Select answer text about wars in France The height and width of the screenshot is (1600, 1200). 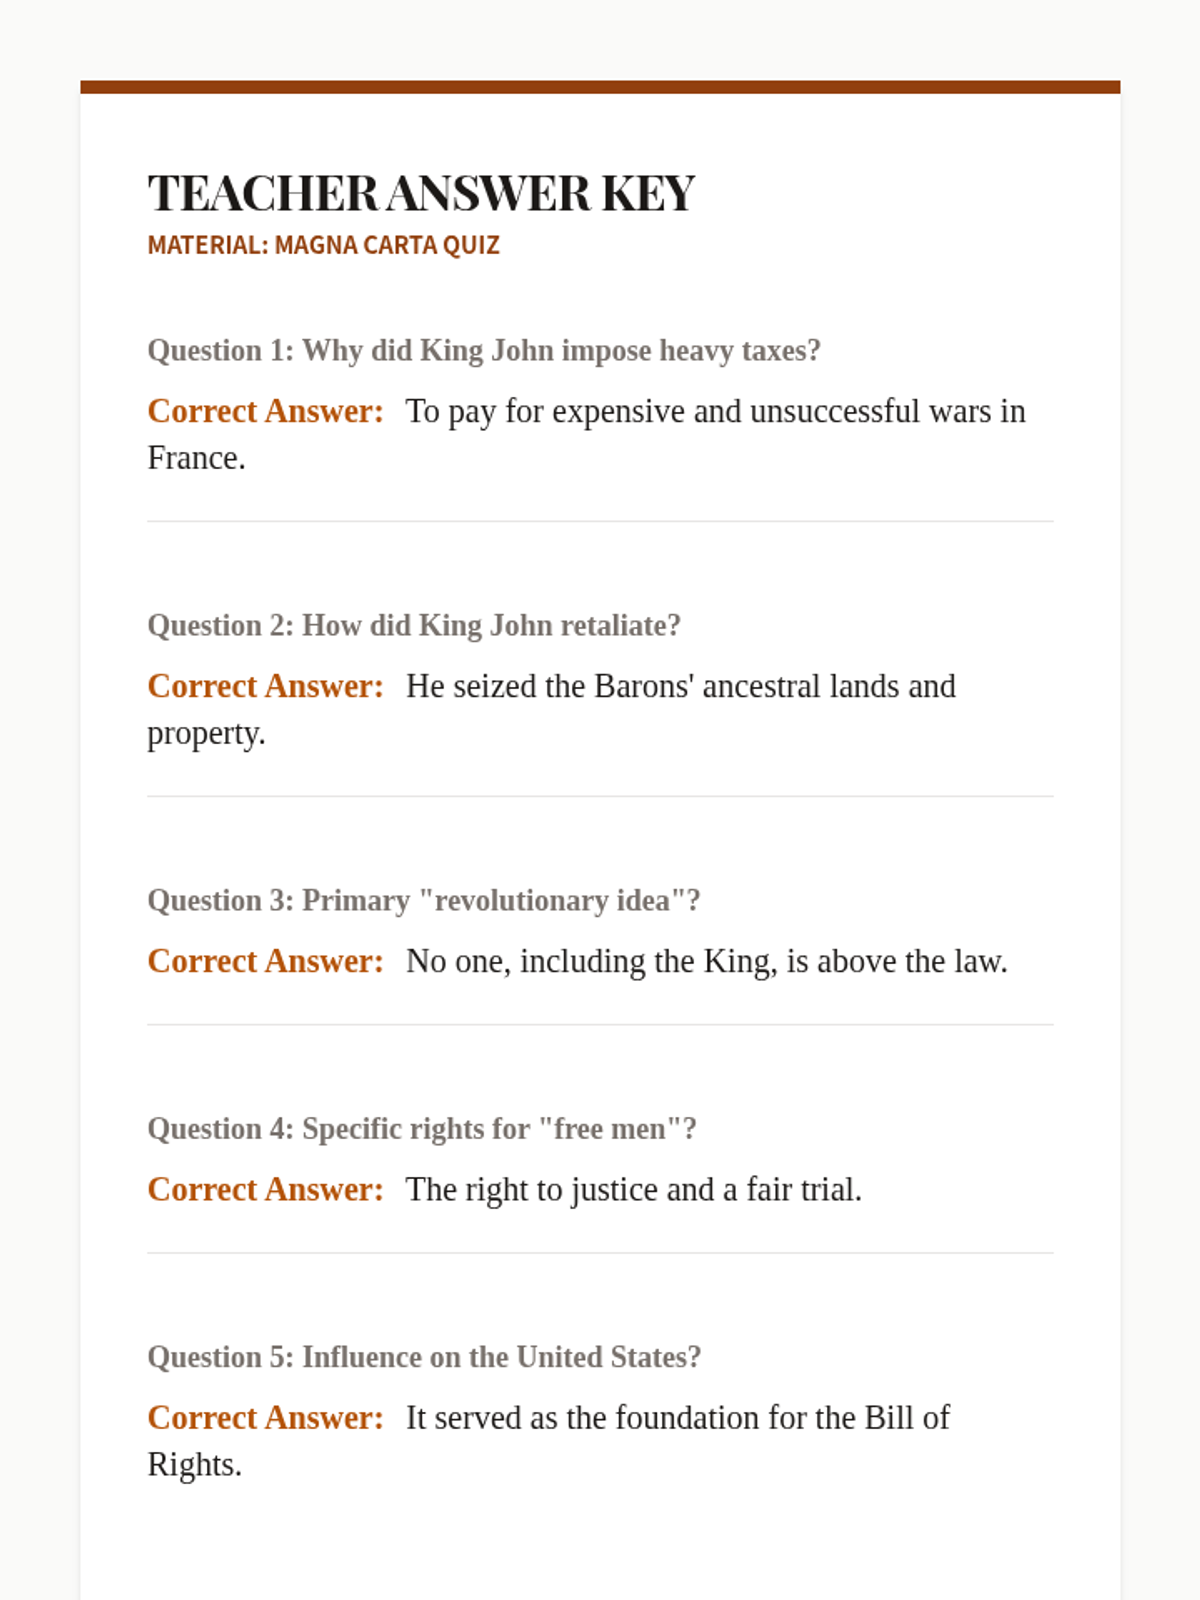(x=587, y=434)
